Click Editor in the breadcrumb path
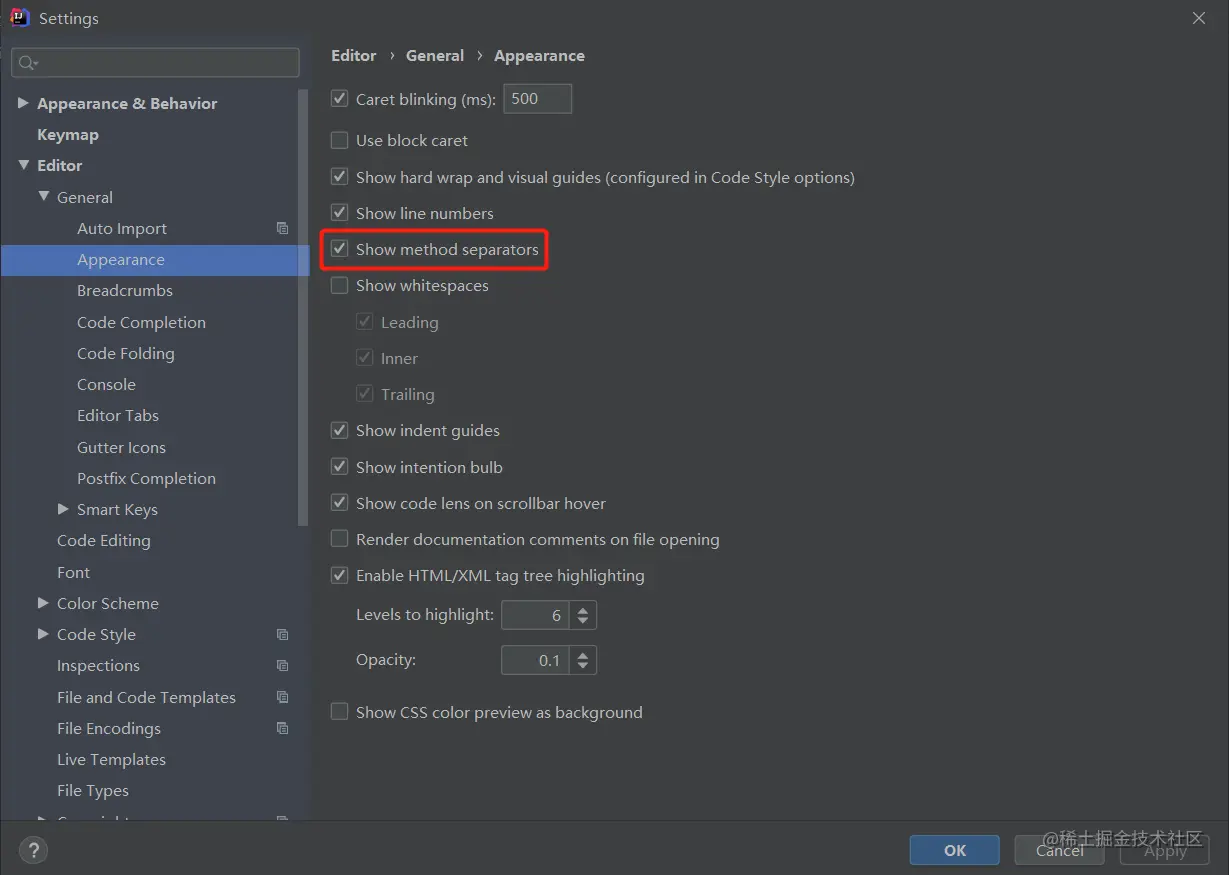This screenshot has width=1229, height=875. point(354,55)
